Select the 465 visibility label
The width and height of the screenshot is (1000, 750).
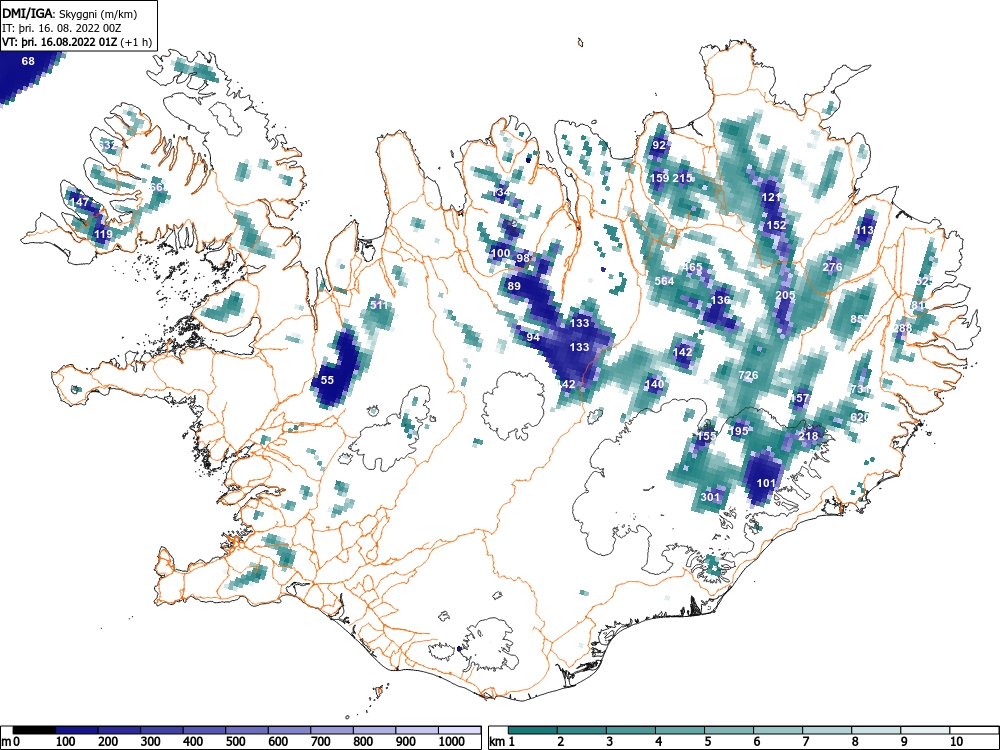[692, 267]
